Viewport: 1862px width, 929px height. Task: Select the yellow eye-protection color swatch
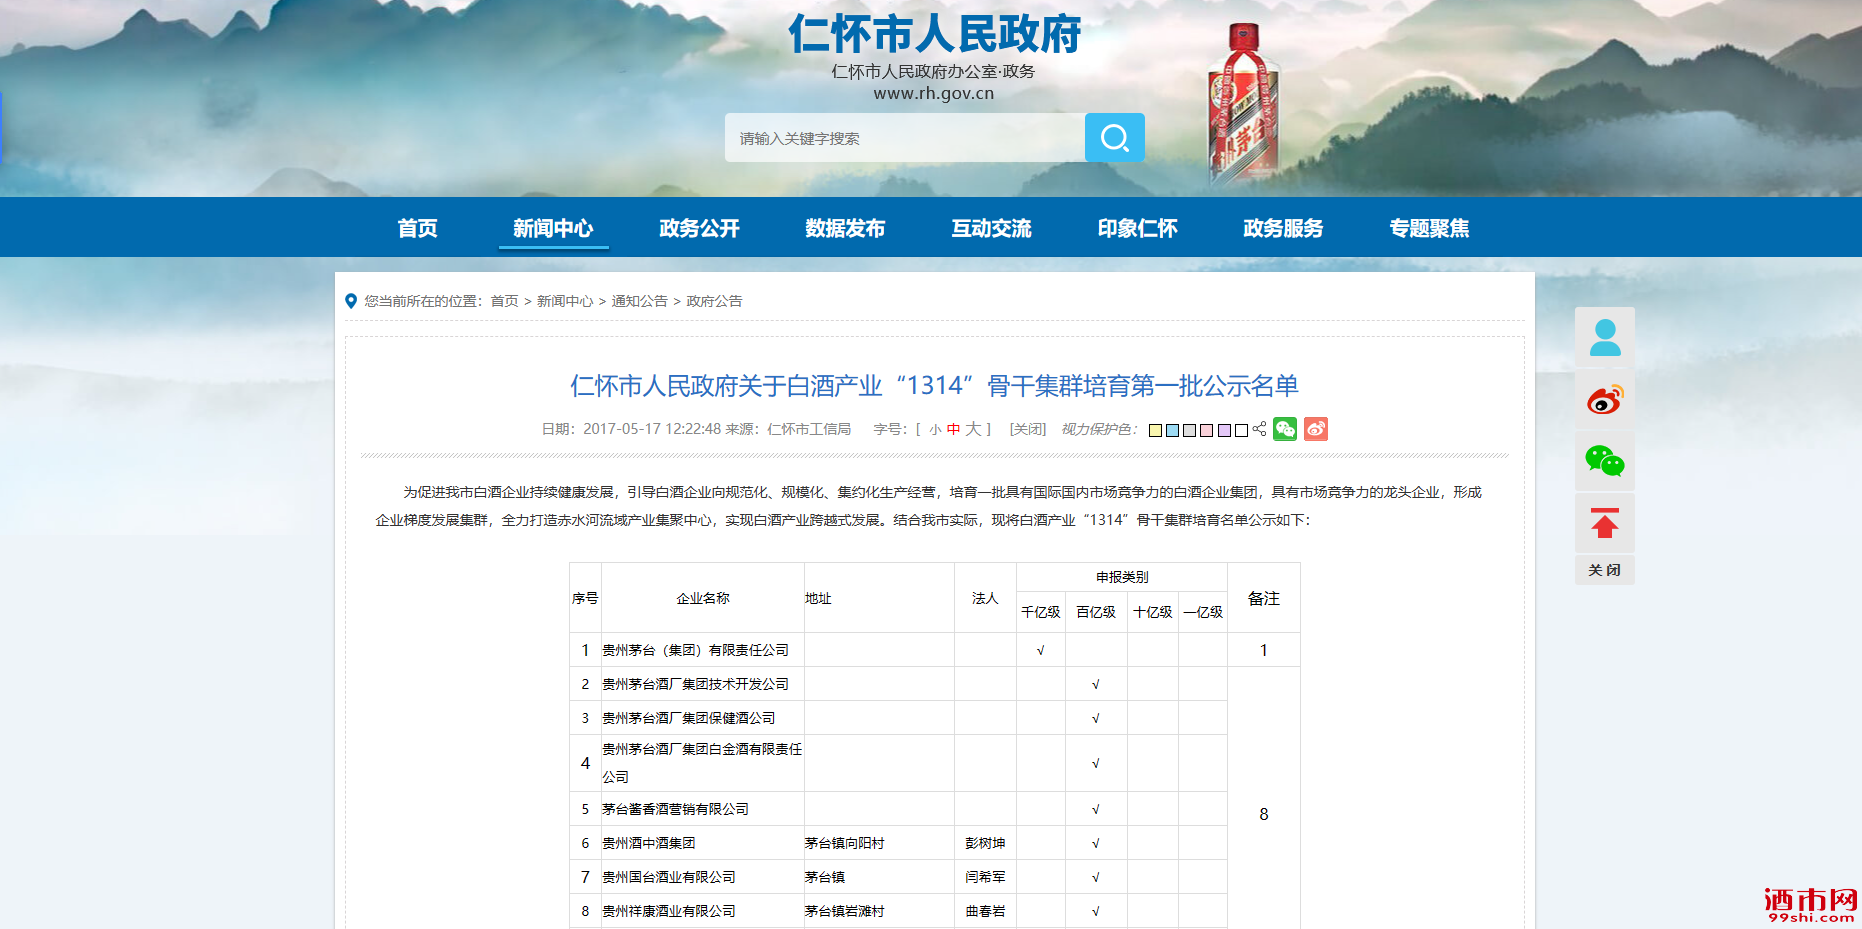pyautogui.click(x=1155, y=430)
